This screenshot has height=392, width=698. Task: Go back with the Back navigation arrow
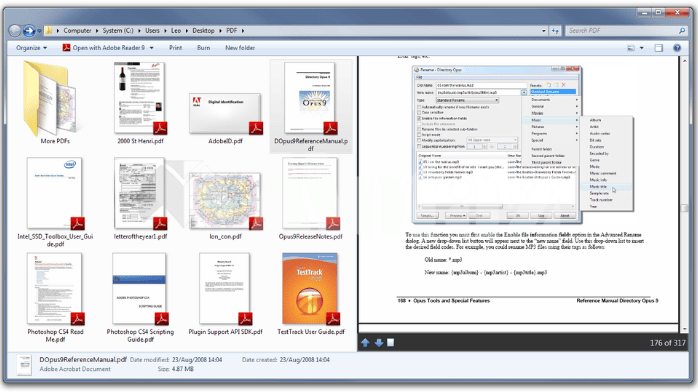tap(15, 30)
